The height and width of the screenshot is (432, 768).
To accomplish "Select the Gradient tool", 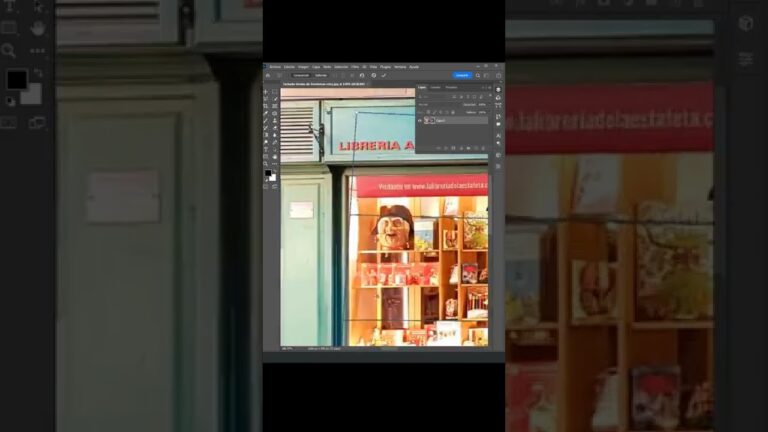I will 265,135.
